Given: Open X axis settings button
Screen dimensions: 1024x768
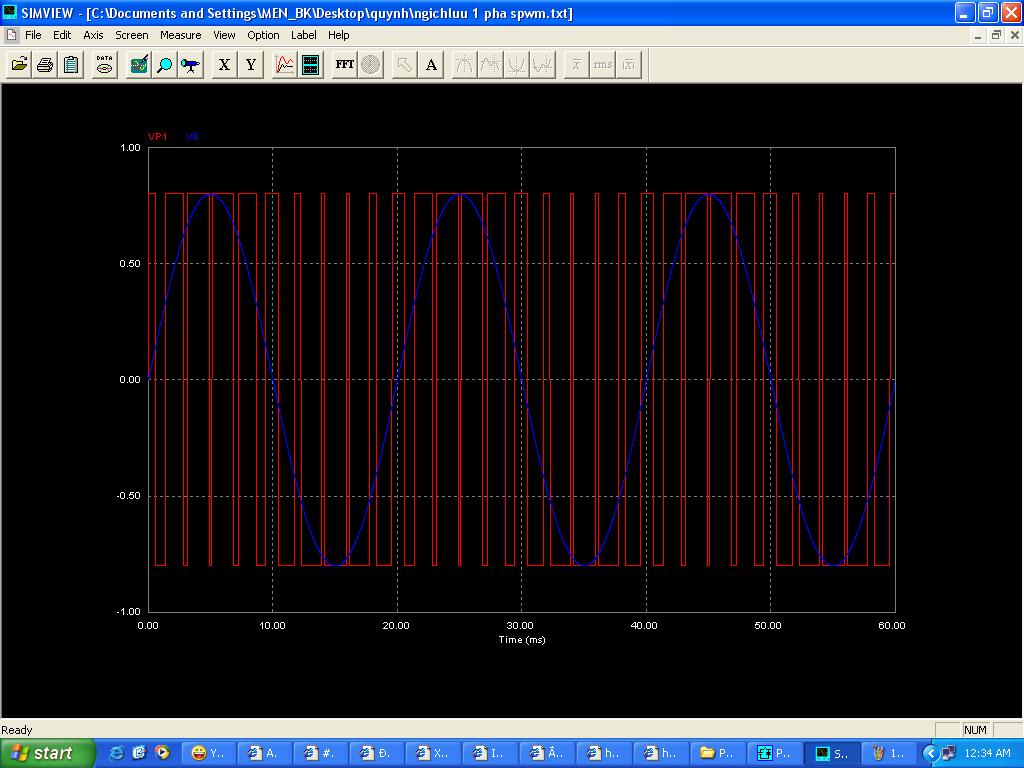Looking at the screenshot, I should (224, 65).
